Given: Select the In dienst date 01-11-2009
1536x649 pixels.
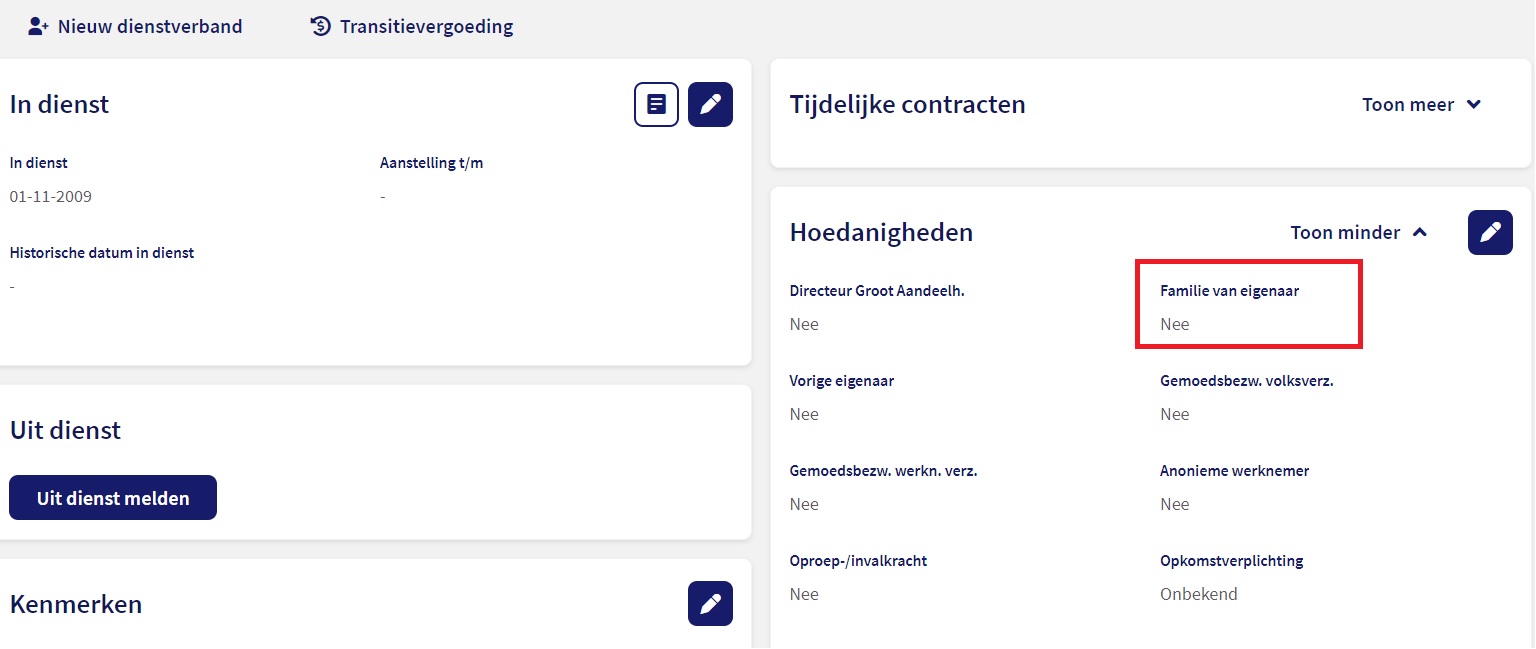Looking at the screenshot, I should [51, 196].
